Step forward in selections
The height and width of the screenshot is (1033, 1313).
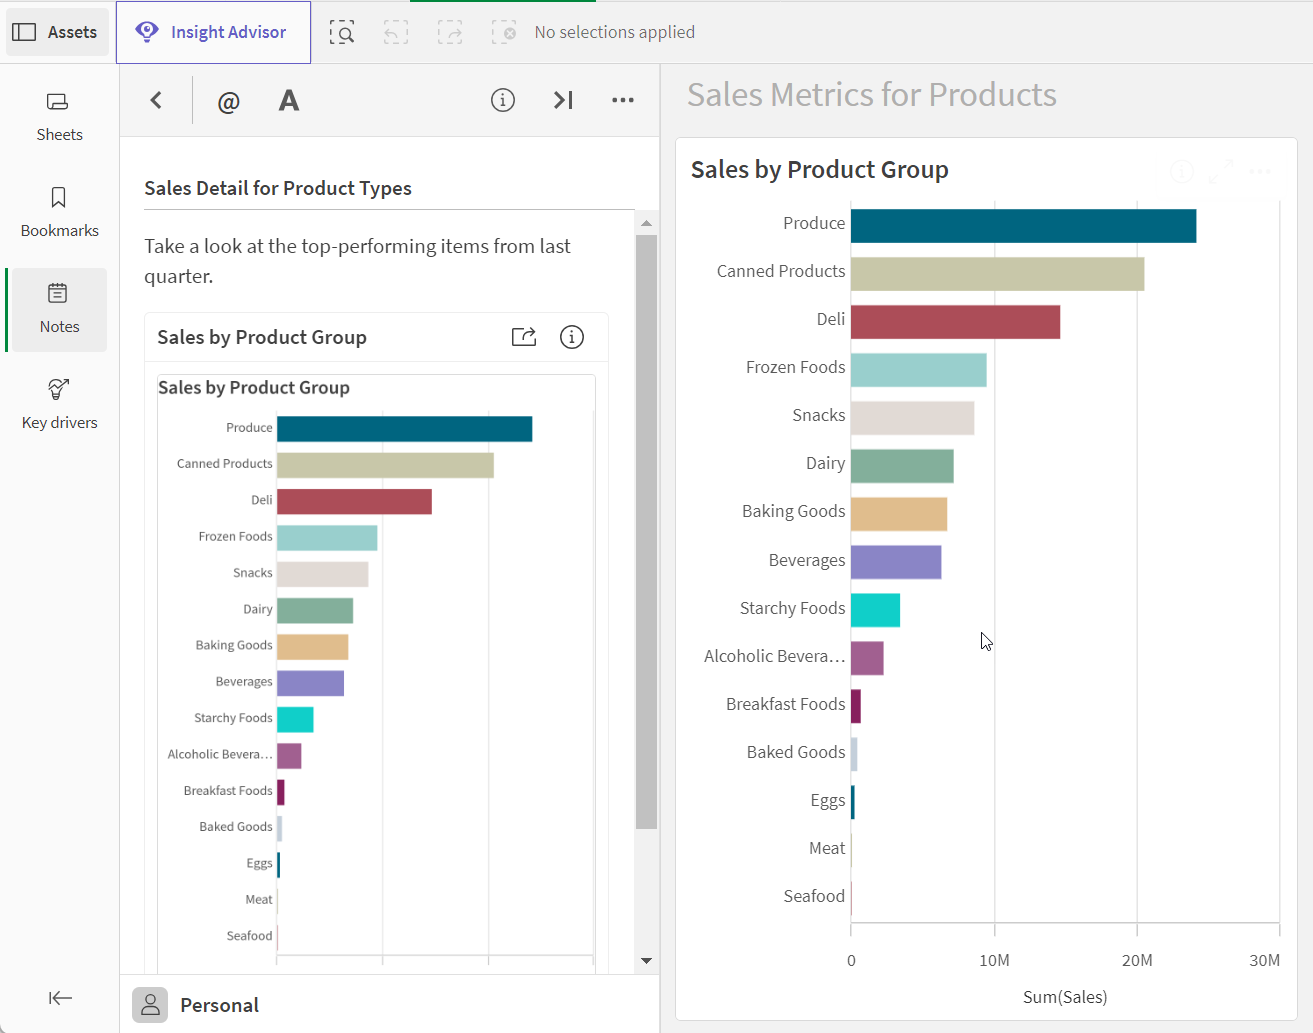click(450, 33)
